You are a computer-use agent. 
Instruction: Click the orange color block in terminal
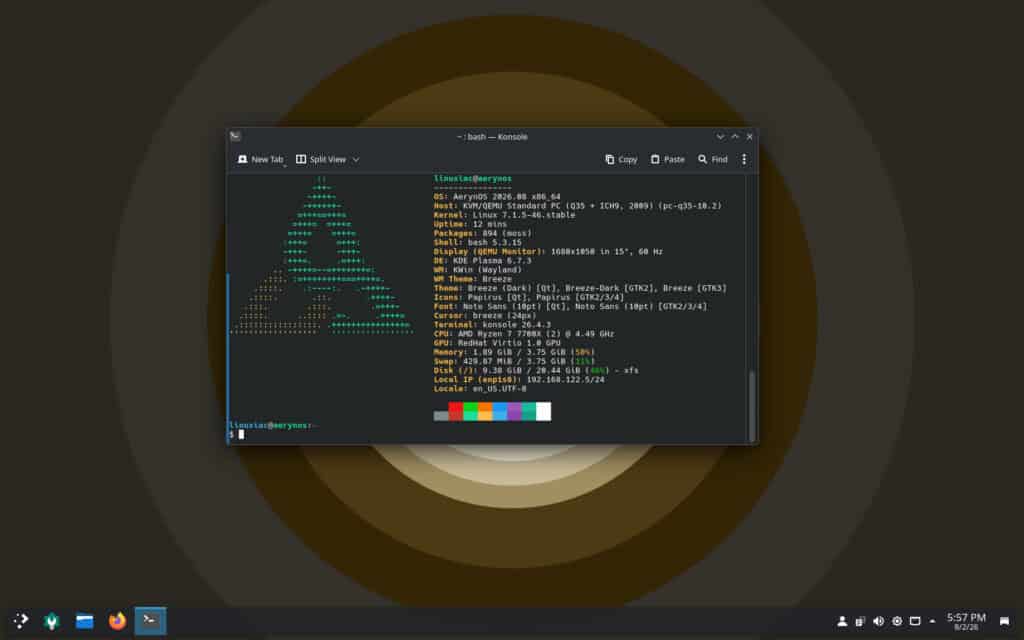485,411
